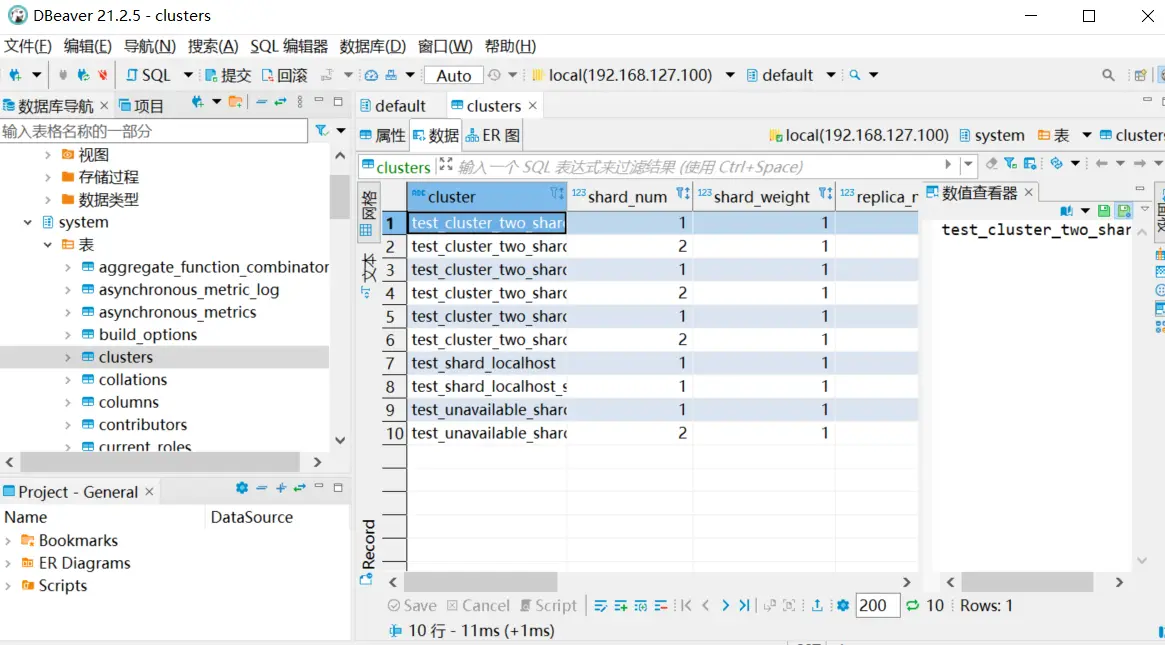The width and height of the screenshot is (1165, 645).
Task: Go to the next row arrow
Action: pyautogui.click(x=725, y=606)
